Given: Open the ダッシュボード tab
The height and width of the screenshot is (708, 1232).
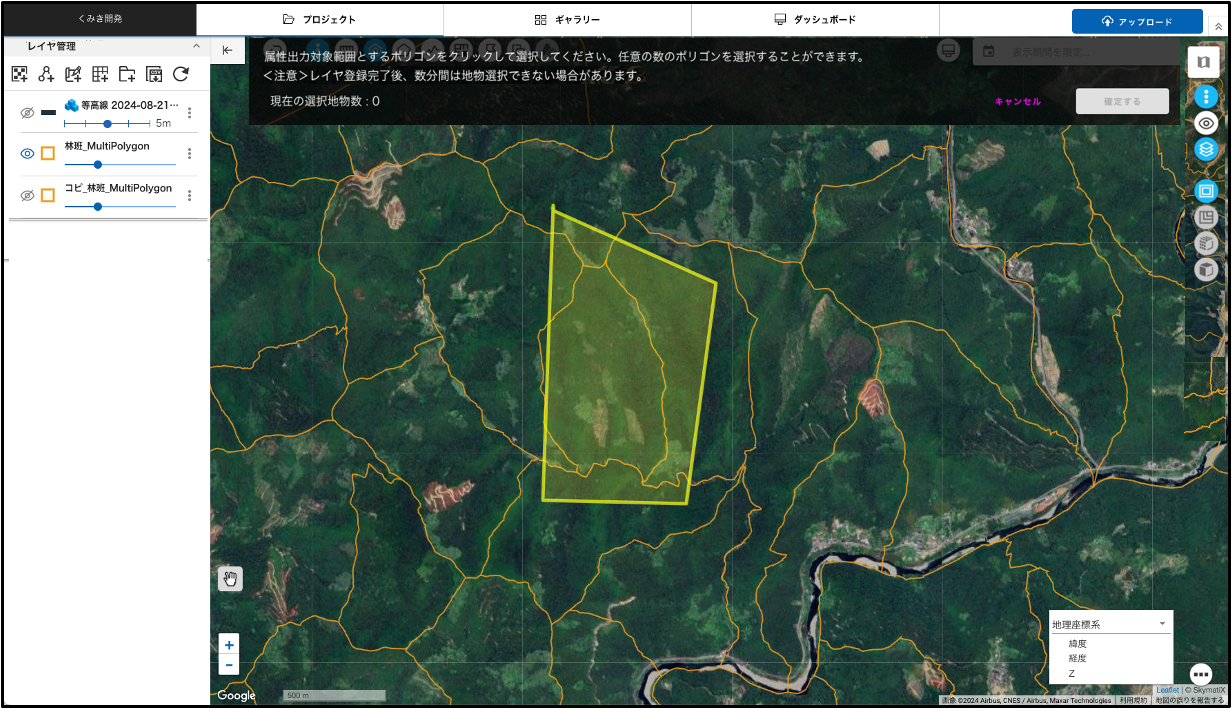Looking at the screenshot, I should [x=815, y=20].
